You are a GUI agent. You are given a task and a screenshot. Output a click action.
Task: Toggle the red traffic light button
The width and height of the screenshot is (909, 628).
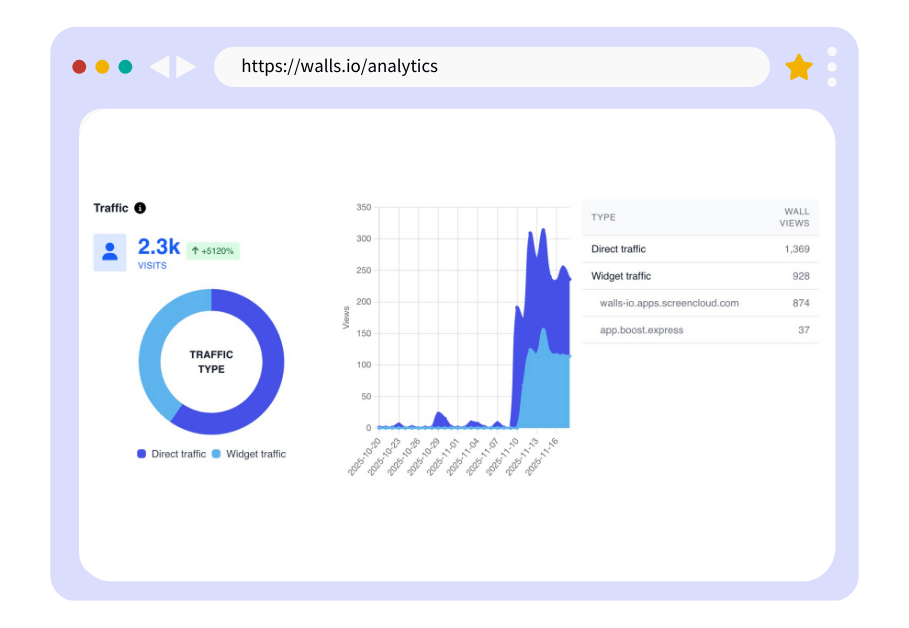click(79, 66)
